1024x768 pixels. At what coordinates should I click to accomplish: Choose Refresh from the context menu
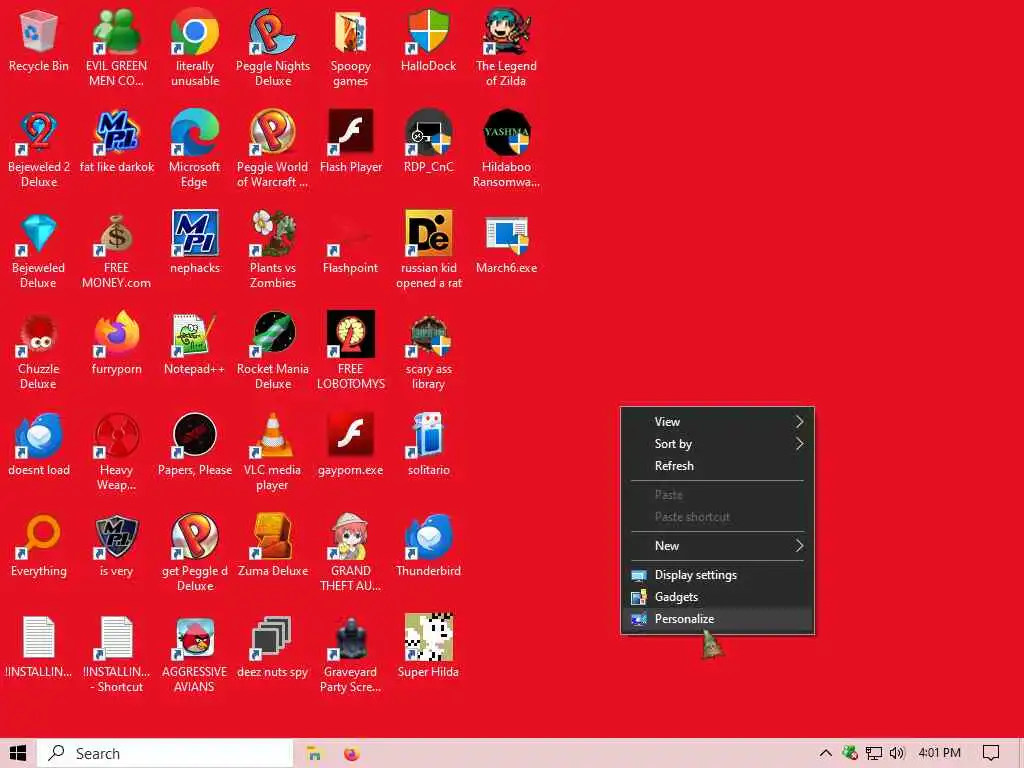[x=717, y=466]
